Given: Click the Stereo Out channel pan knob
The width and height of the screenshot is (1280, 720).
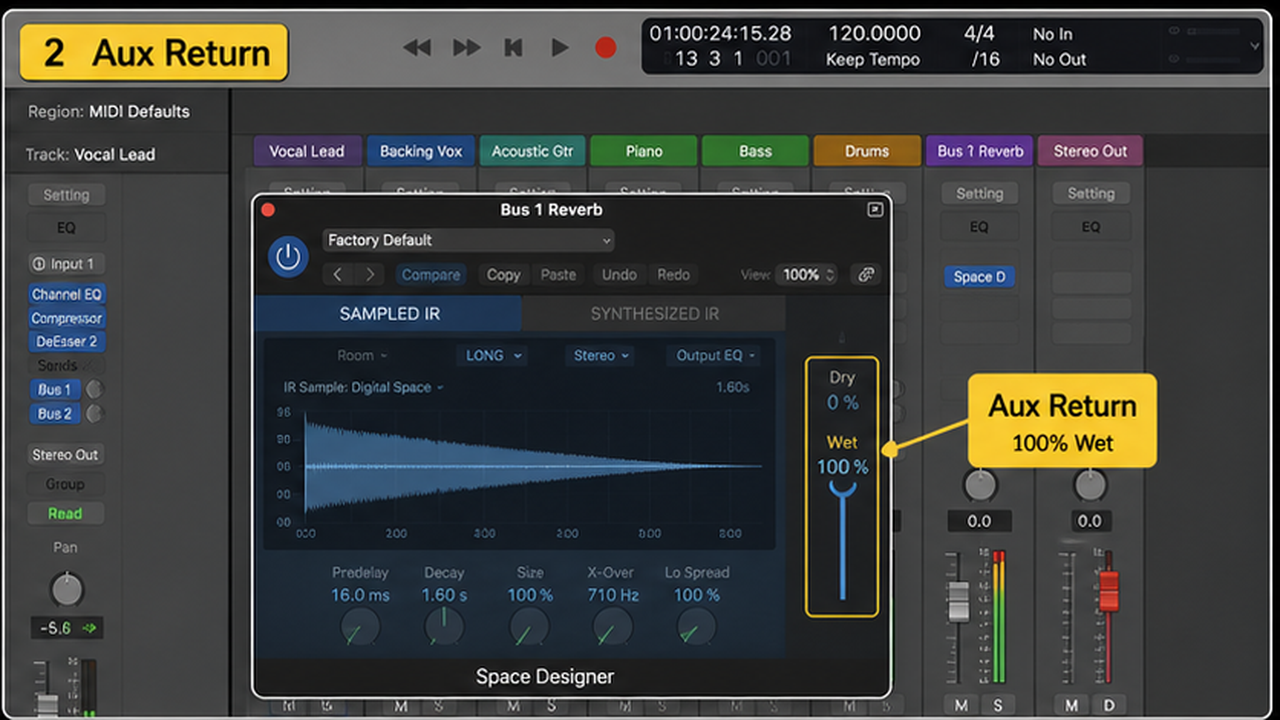Looking at the screenshot, I should [x=1090, y=485].
